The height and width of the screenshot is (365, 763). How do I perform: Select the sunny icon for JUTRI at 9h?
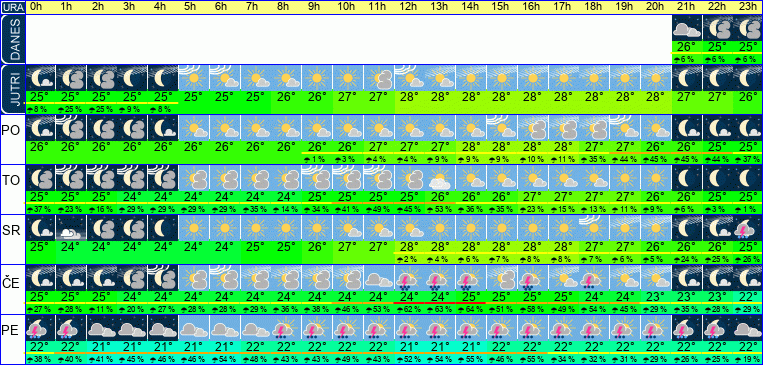click(x=317, y=78)
